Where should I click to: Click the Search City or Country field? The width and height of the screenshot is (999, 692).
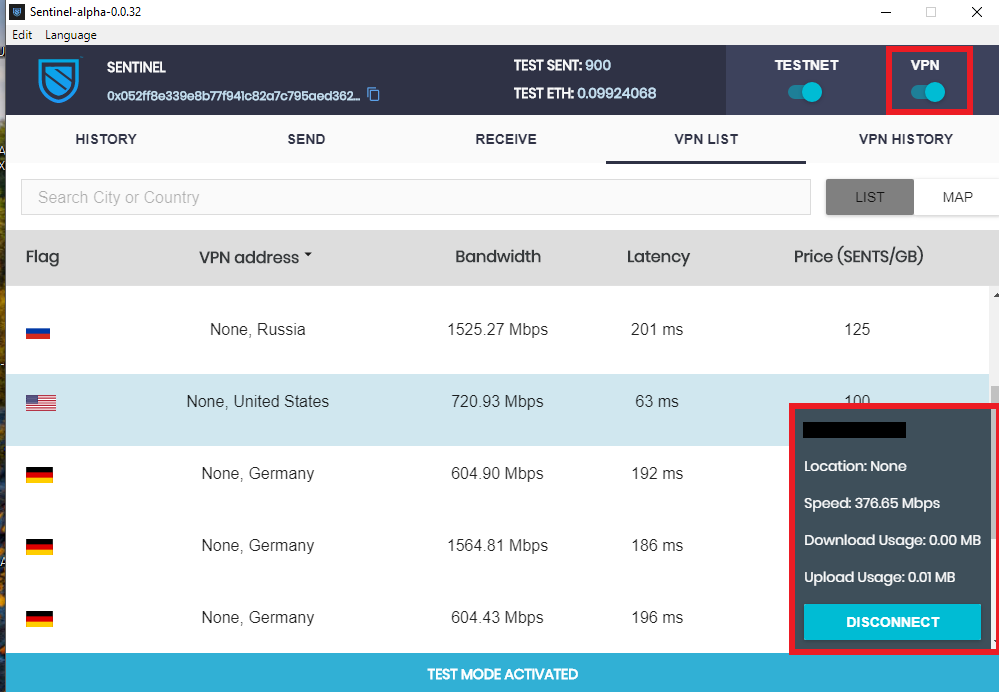click(416, 197)
